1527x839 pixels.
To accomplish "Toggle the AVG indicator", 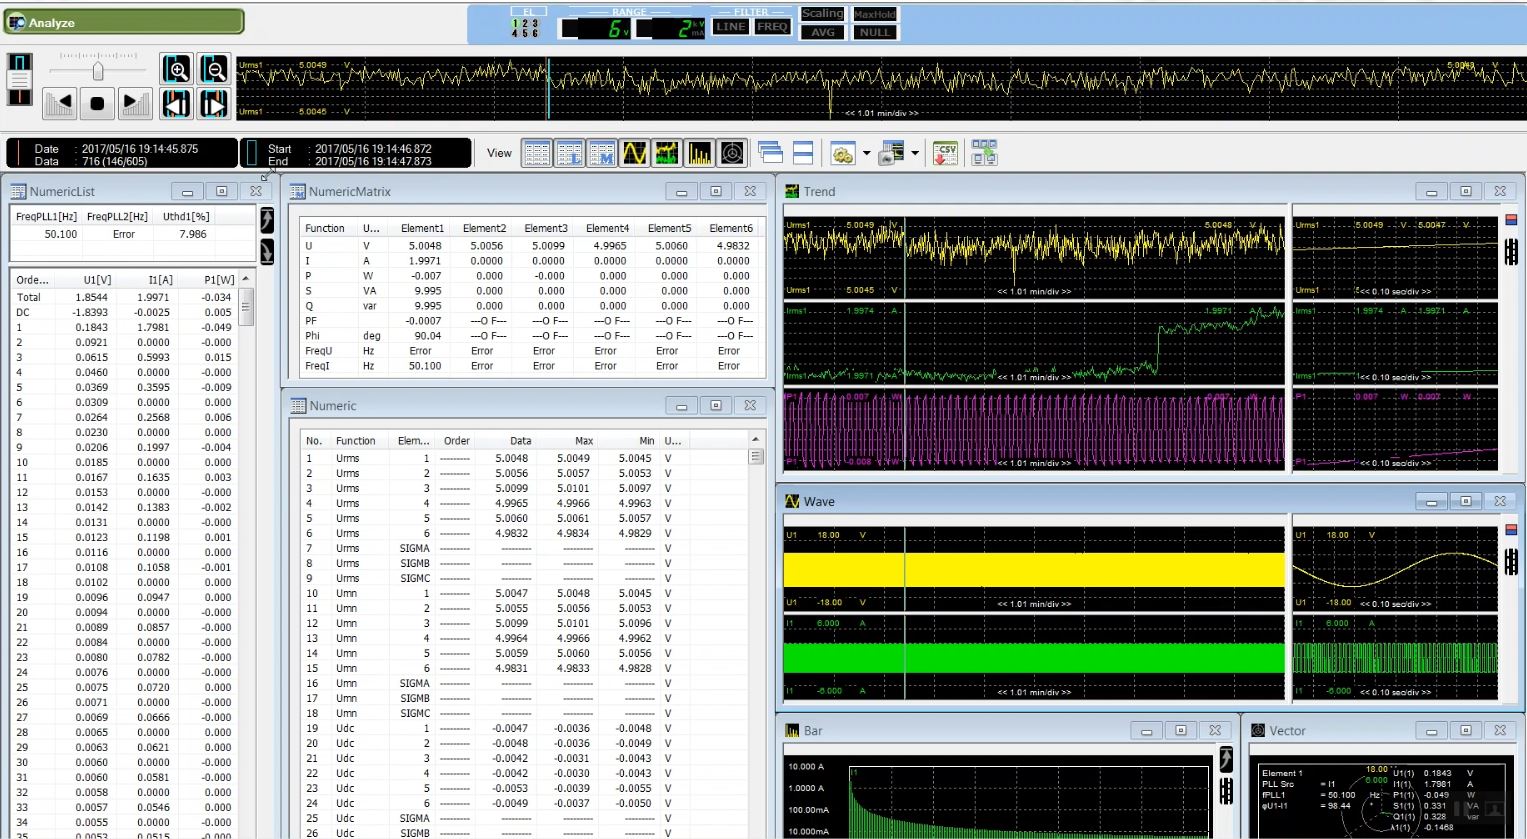I will (x=823, y=32).
